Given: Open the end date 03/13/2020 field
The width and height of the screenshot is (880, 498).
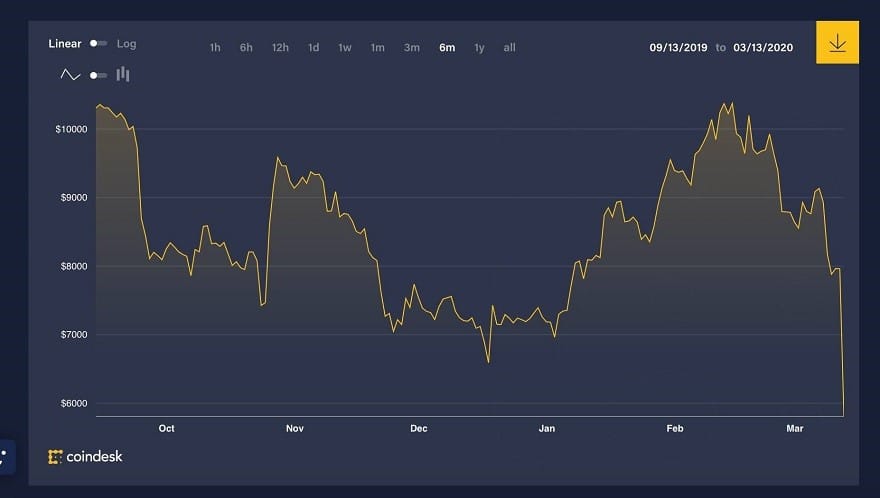Looking at the screenshot, I should (x=765, y=47).
